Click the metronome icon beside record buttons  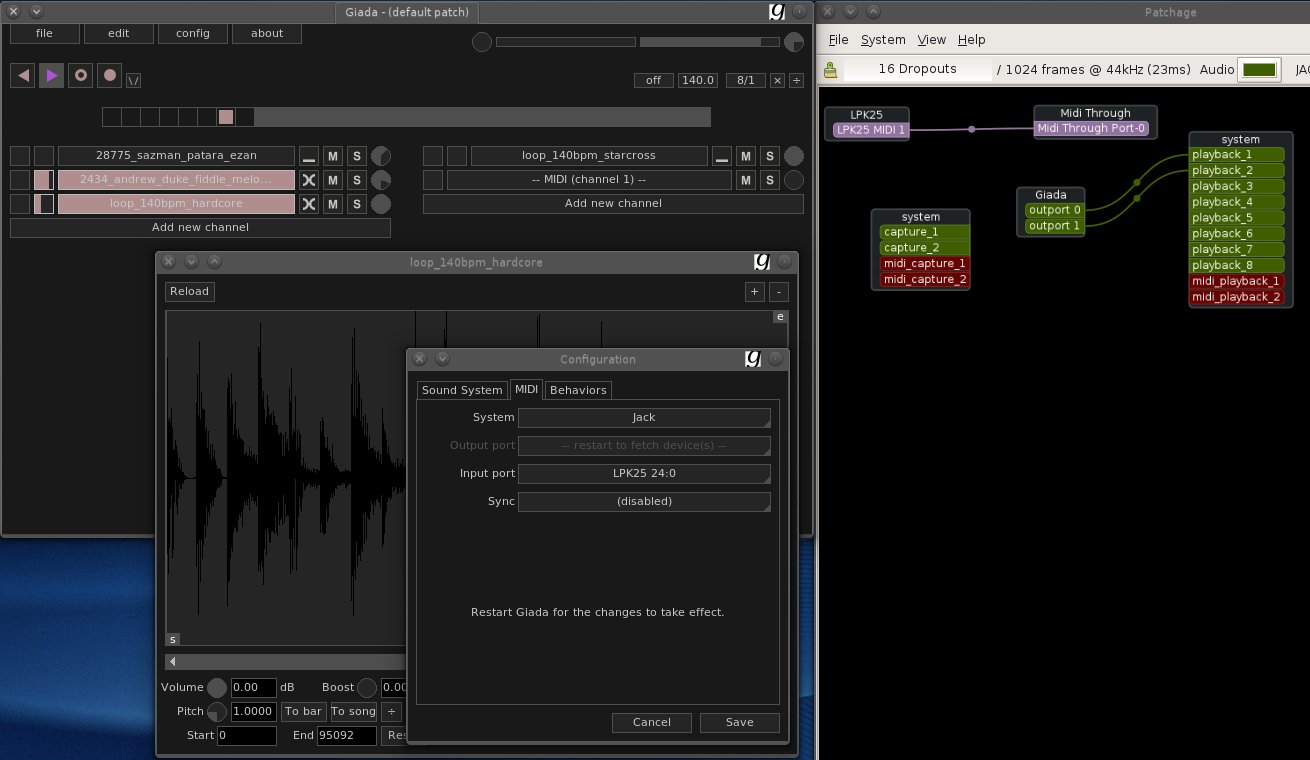(x=134, y=79)
